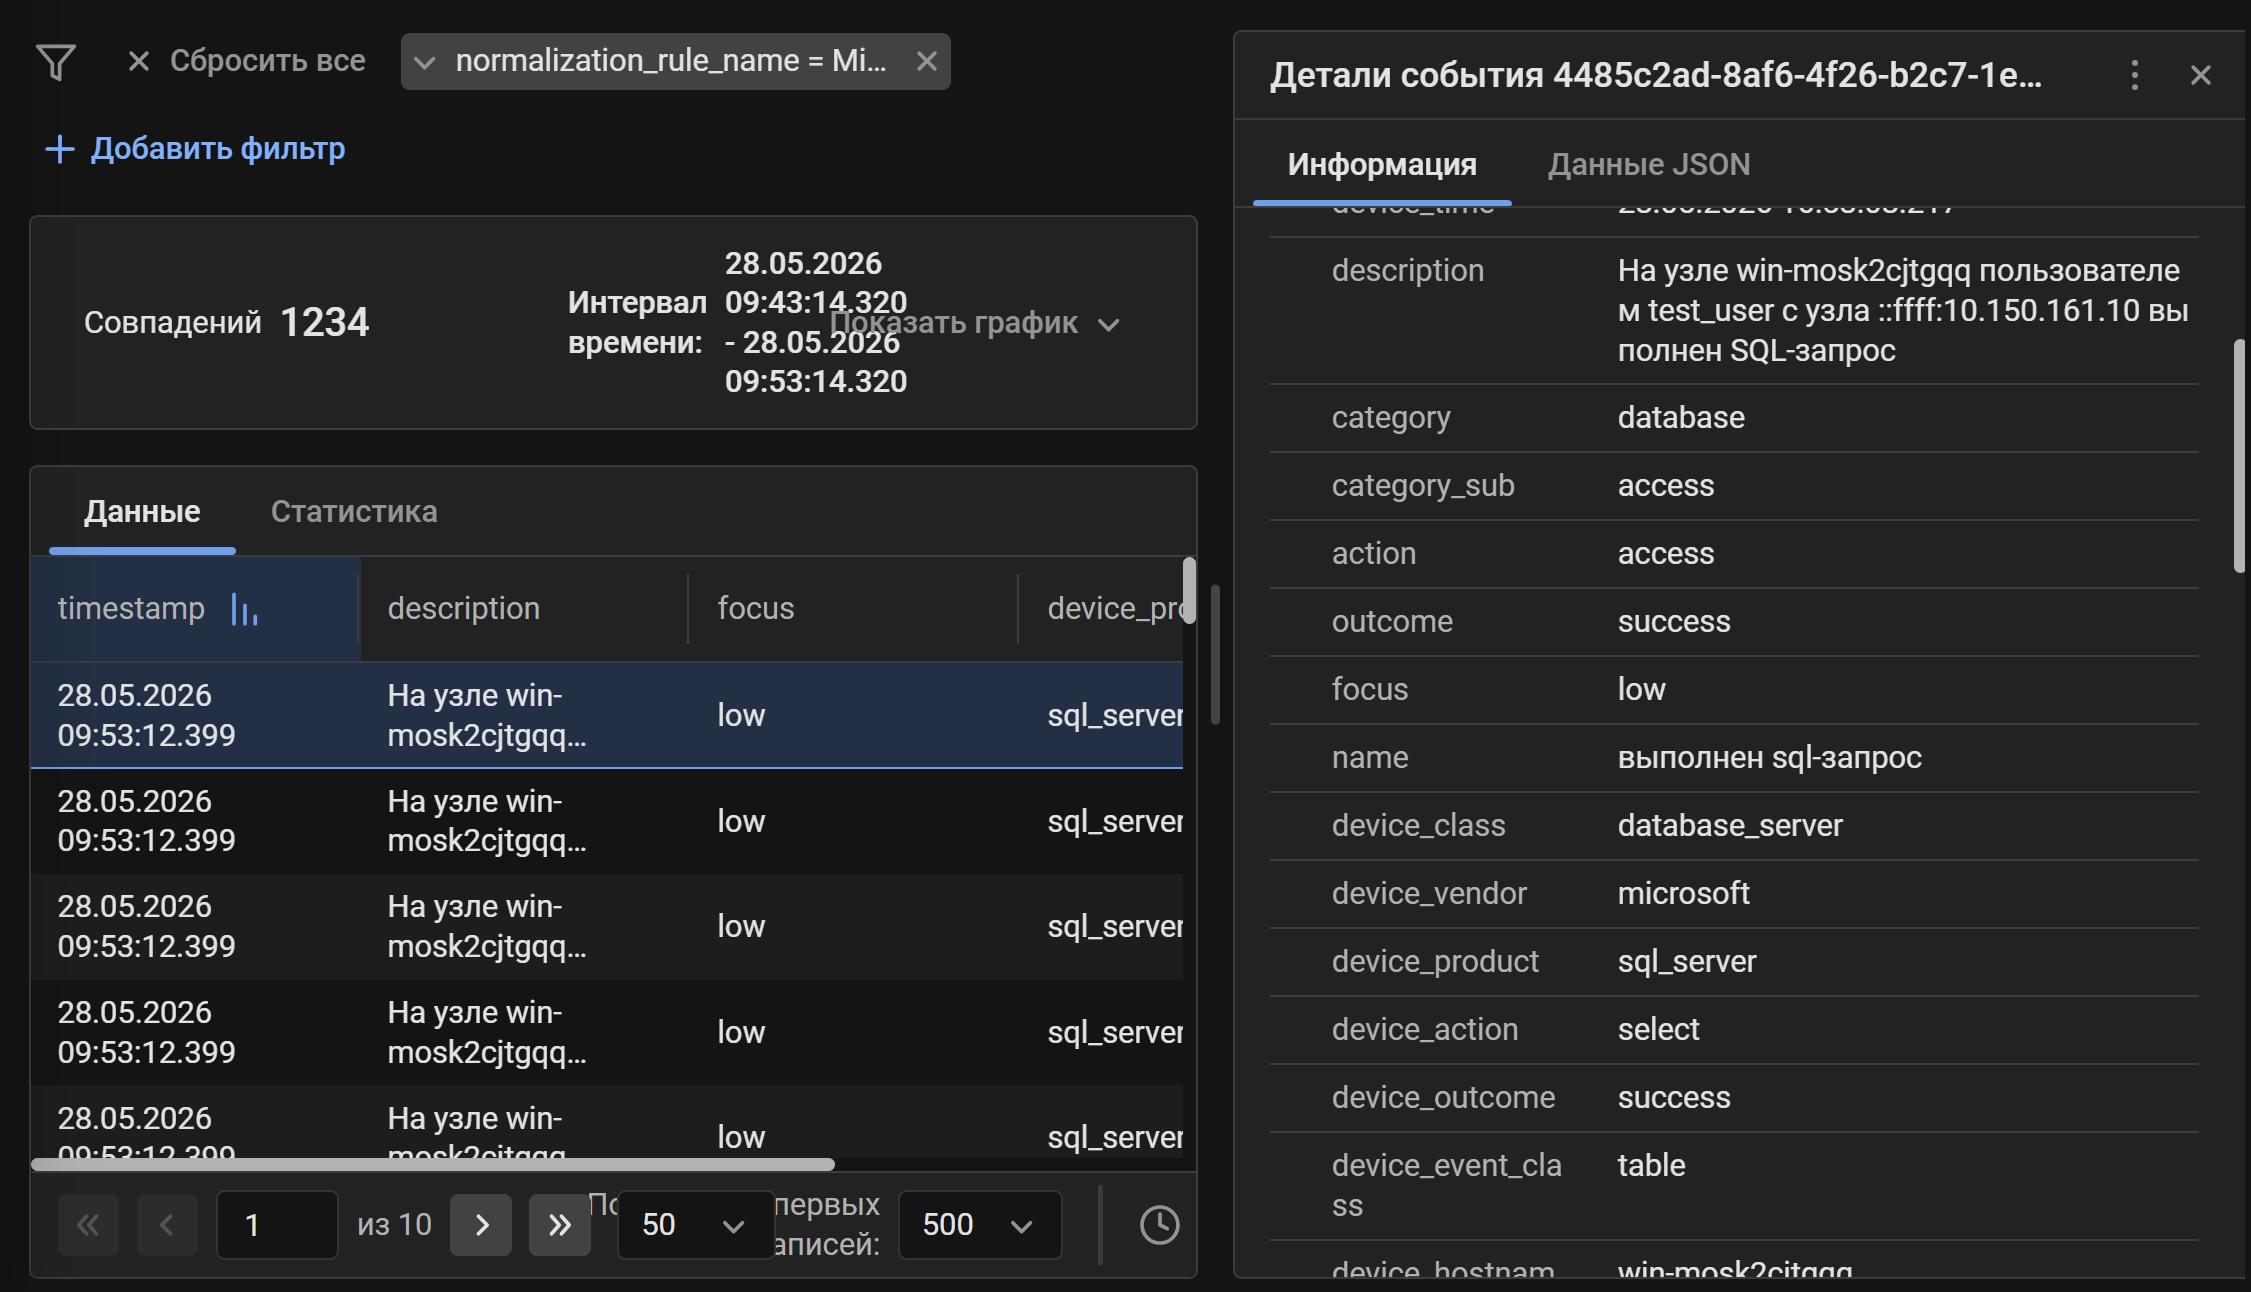Click the description column header
This screenshot has width=2251, height=1292.
(464, 608)
